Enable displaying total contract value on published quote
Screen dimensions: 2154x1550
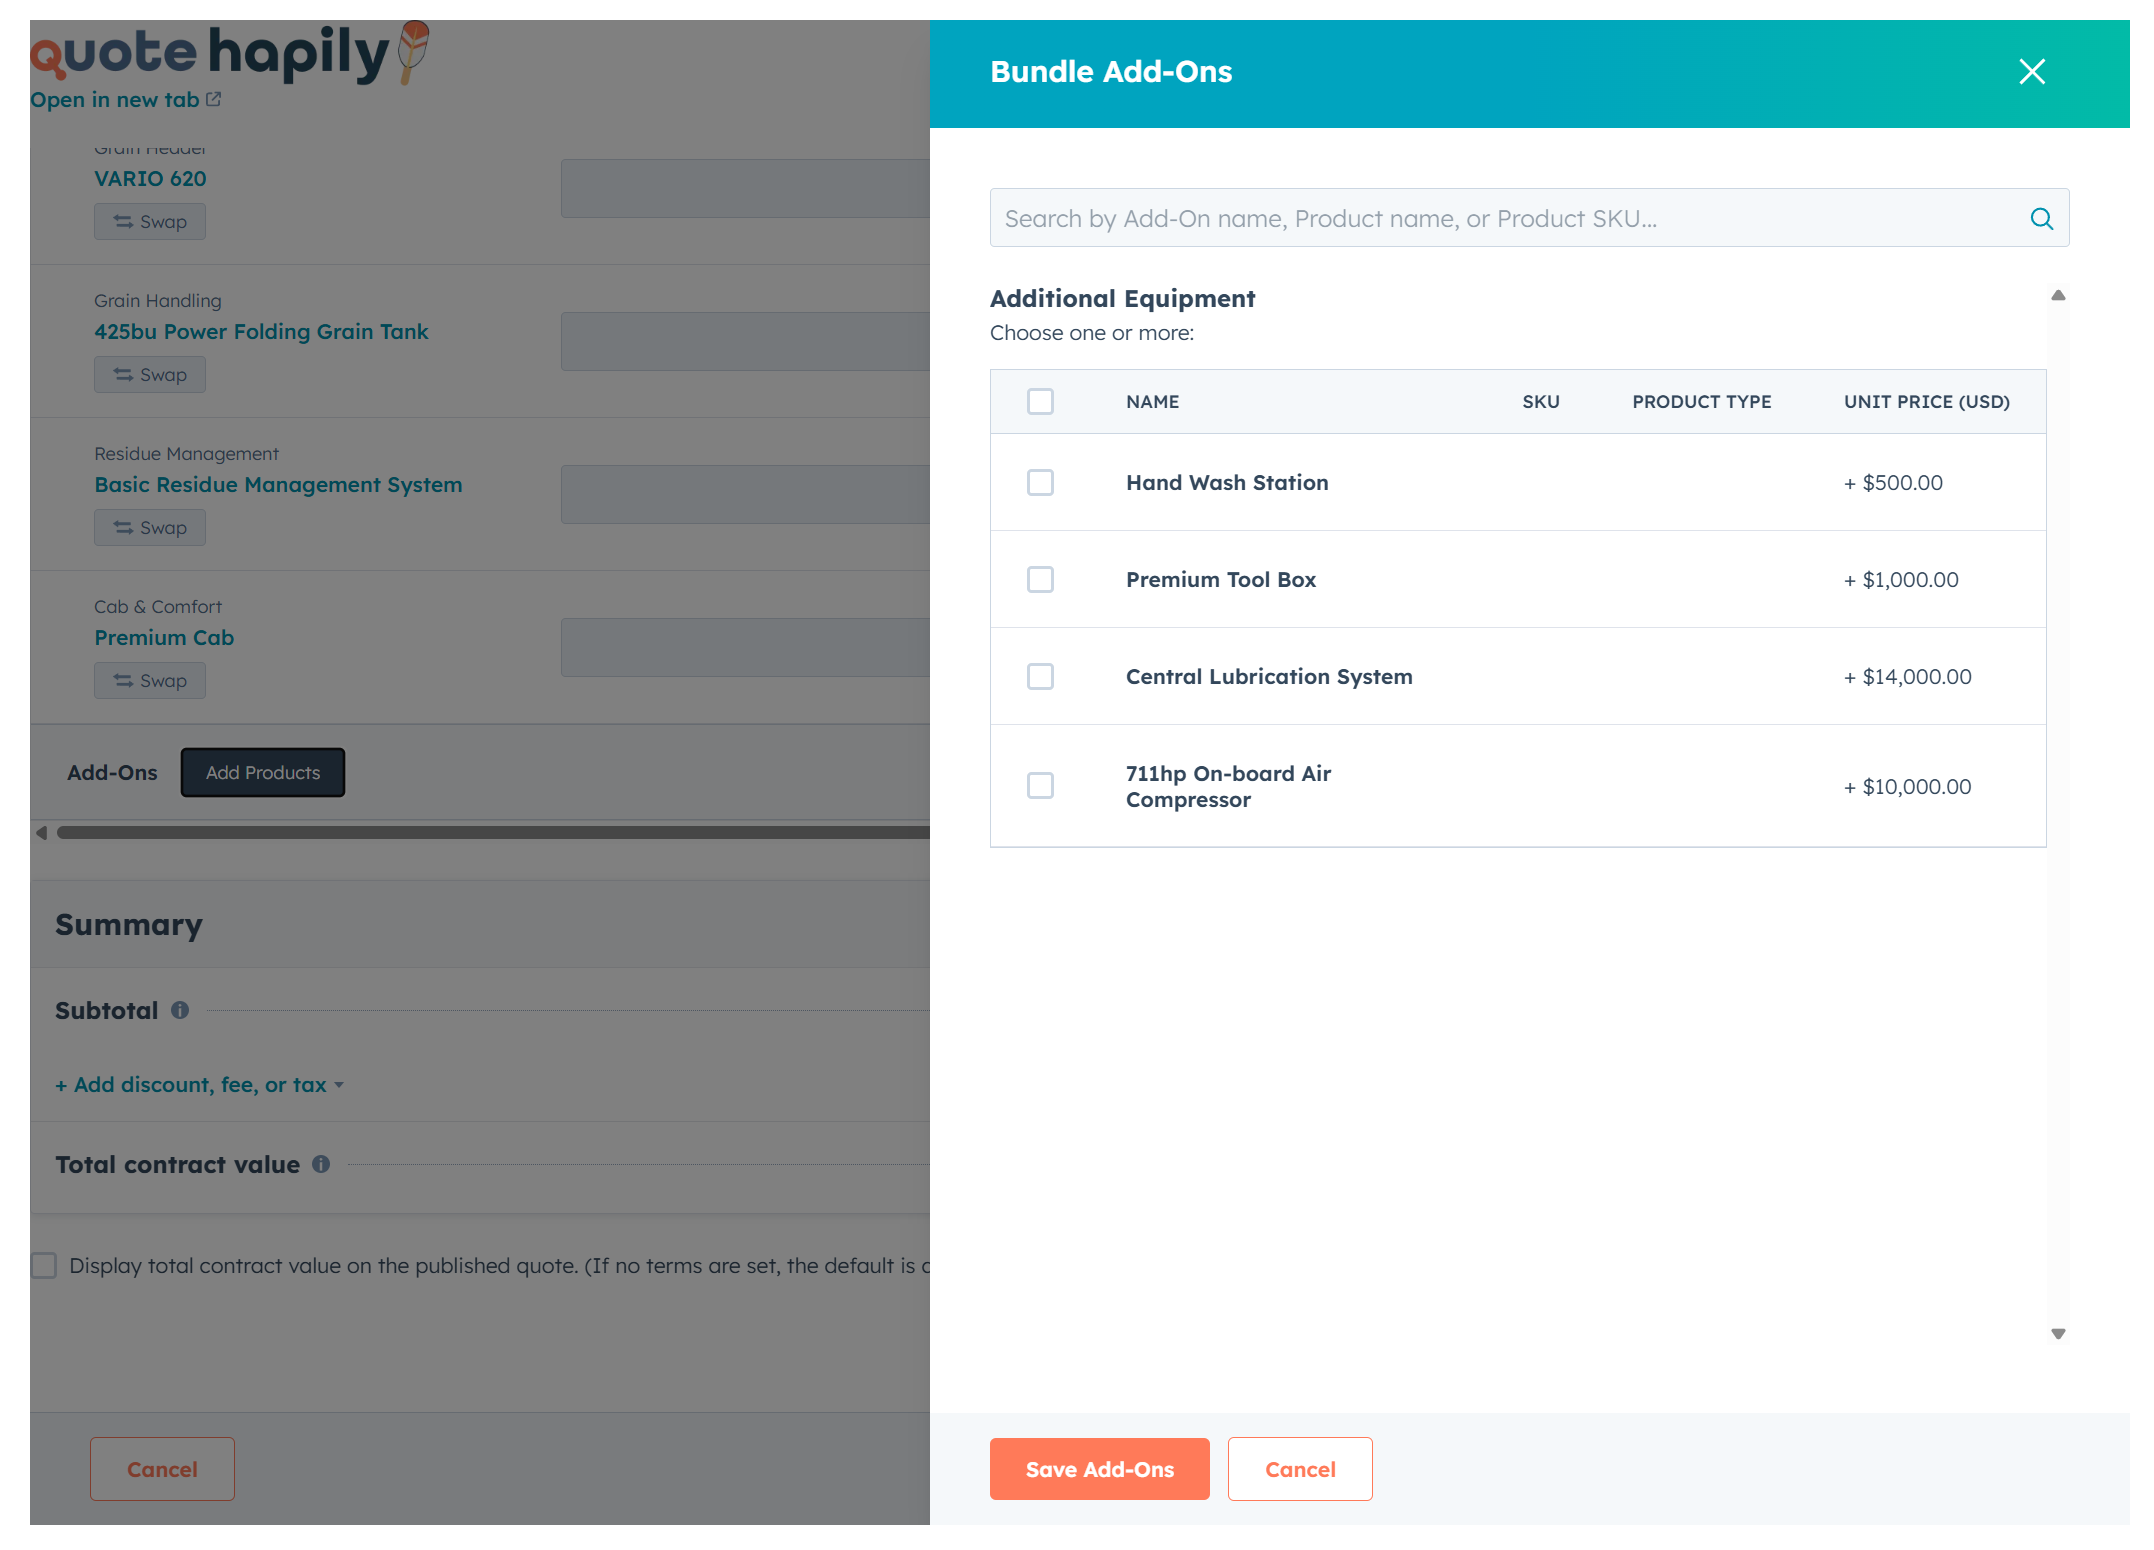pyautogui.click(x=43, y=1265)
